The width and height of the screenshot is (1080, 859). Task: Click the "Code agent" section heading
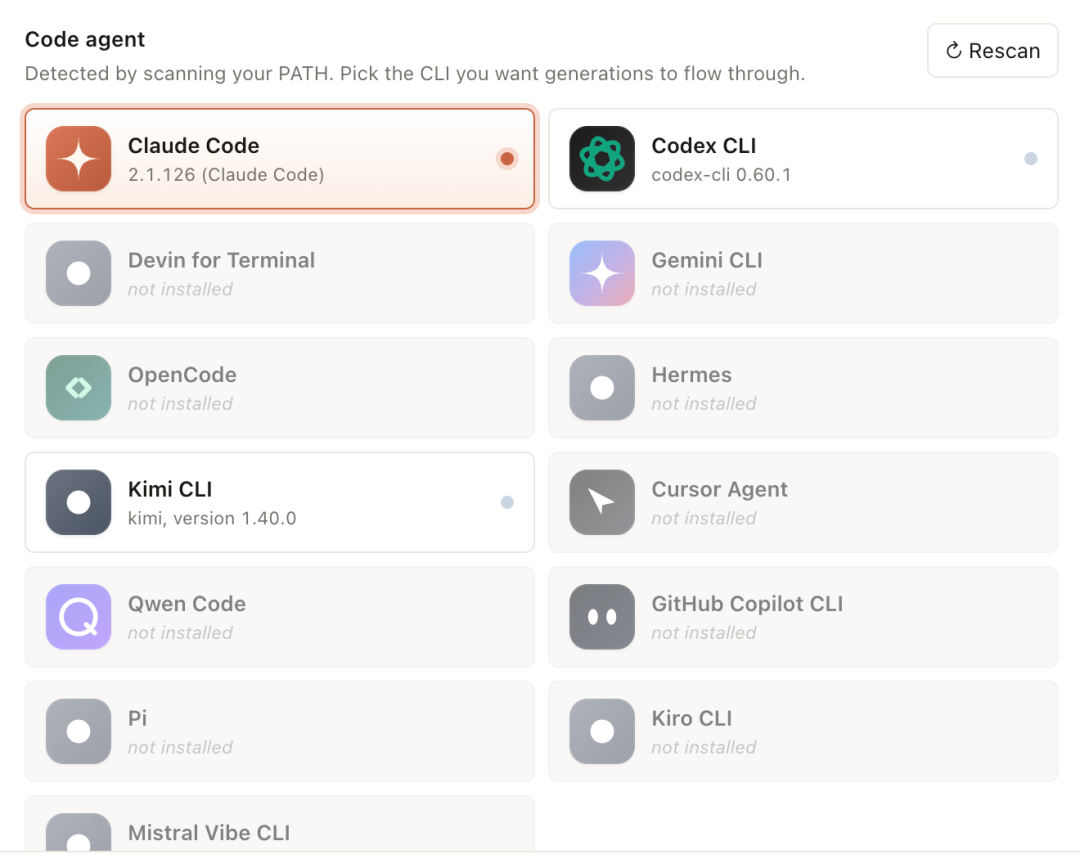85,40
